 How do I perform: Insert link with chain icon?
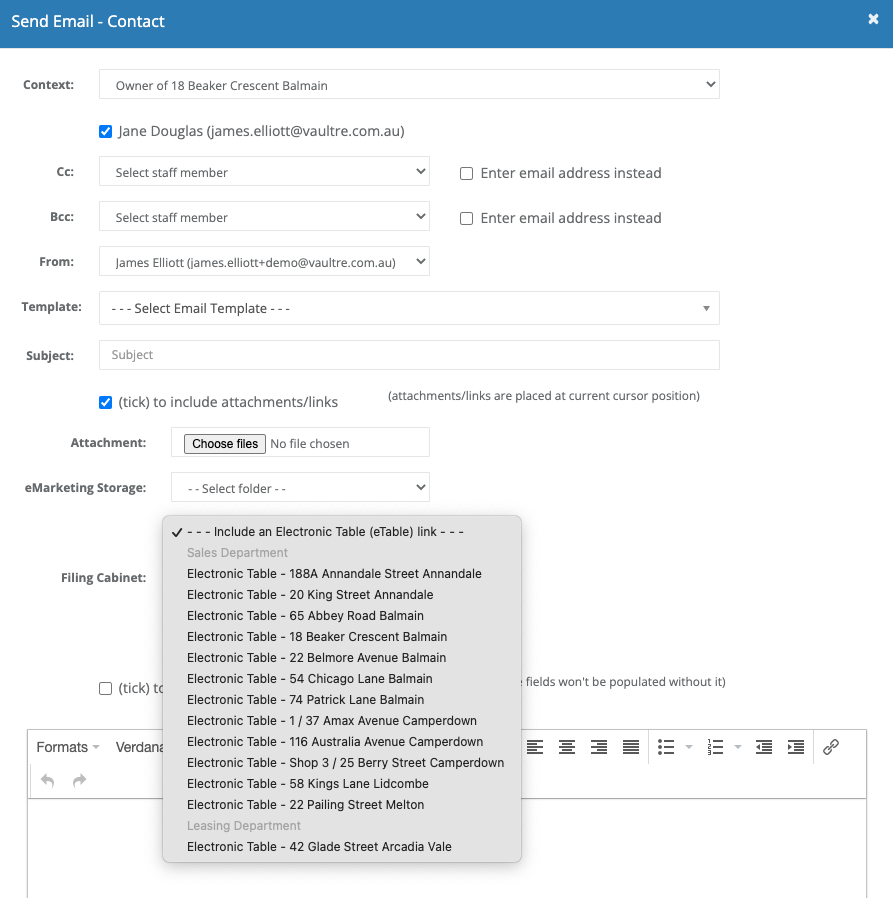tap(831, 747)
